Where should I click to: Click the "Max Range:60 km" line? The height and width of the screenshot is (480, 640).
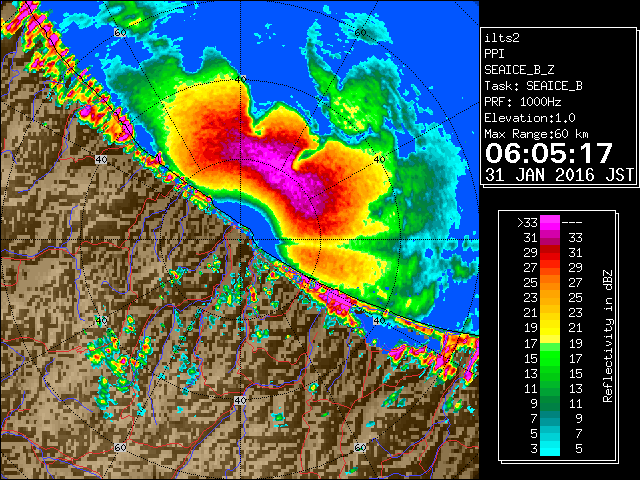click(x=536, y=134)
